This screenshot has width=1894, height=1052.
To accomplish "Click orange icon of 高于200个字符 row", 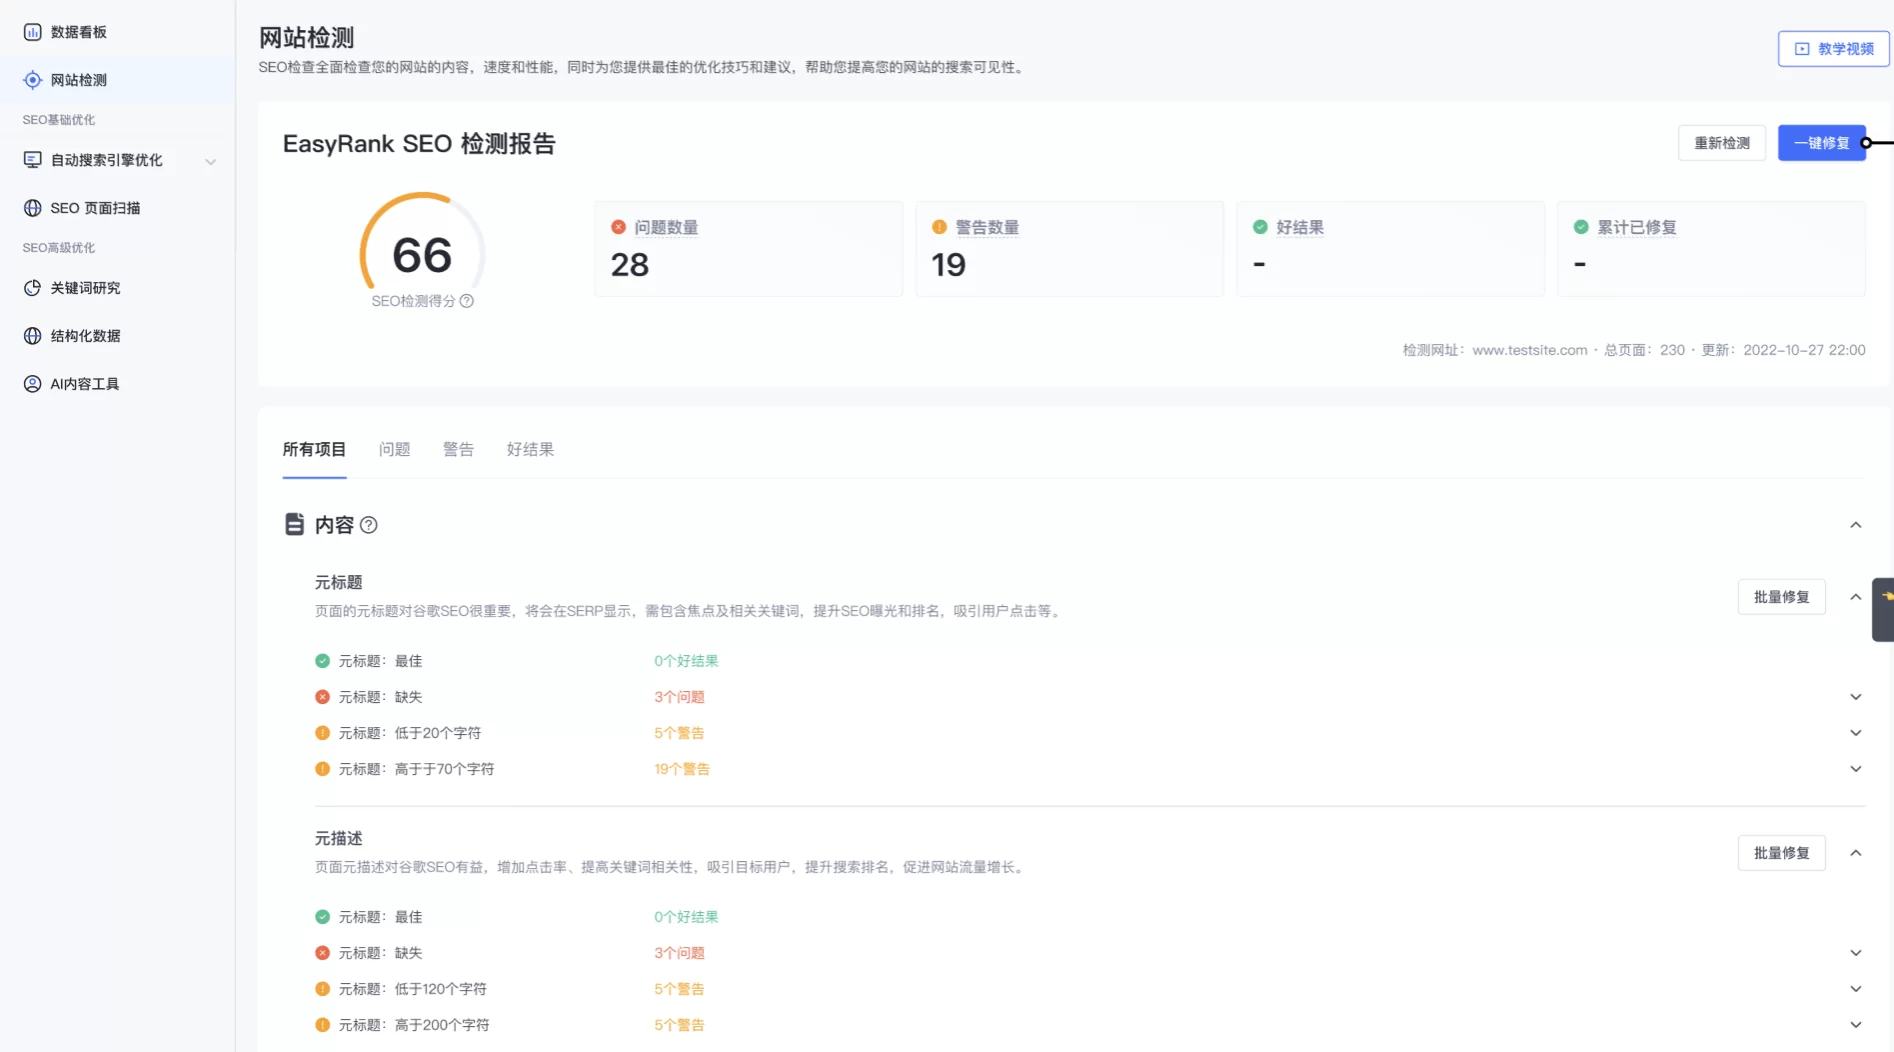I will 322,1025.
